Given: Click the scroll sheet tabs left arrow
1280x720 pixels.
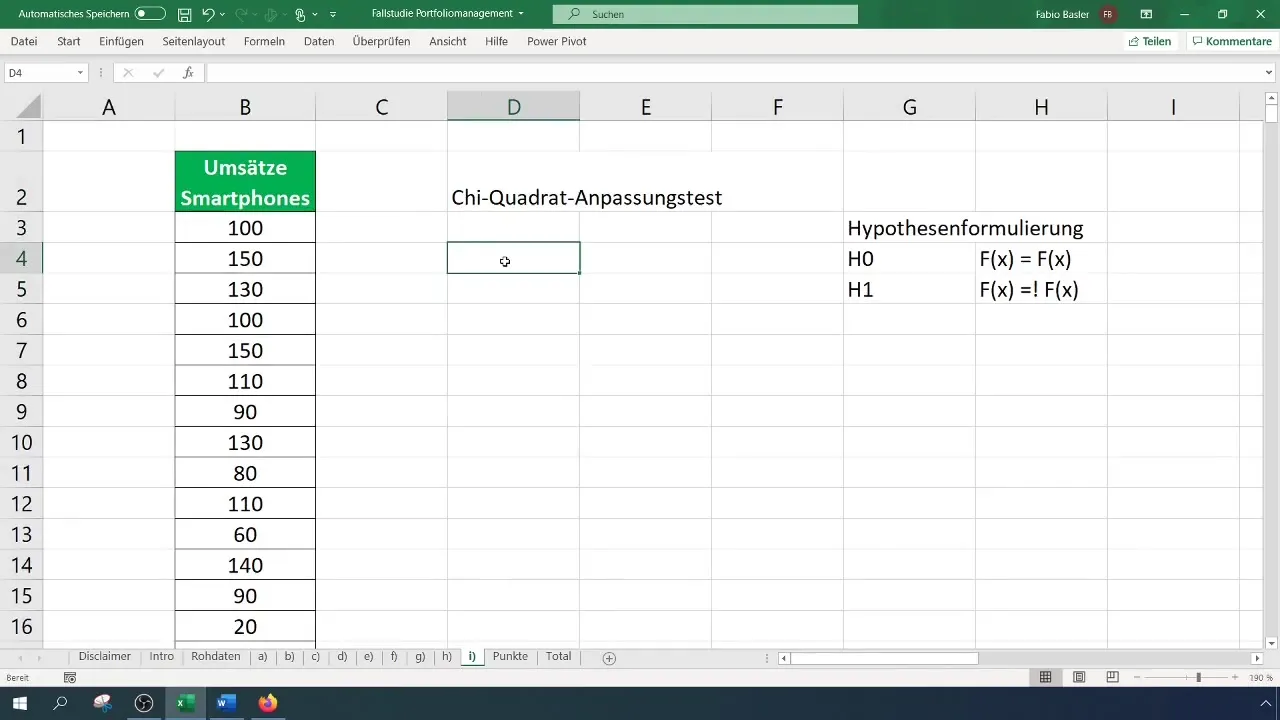Looking at the screenshot, I should (22, 658).
